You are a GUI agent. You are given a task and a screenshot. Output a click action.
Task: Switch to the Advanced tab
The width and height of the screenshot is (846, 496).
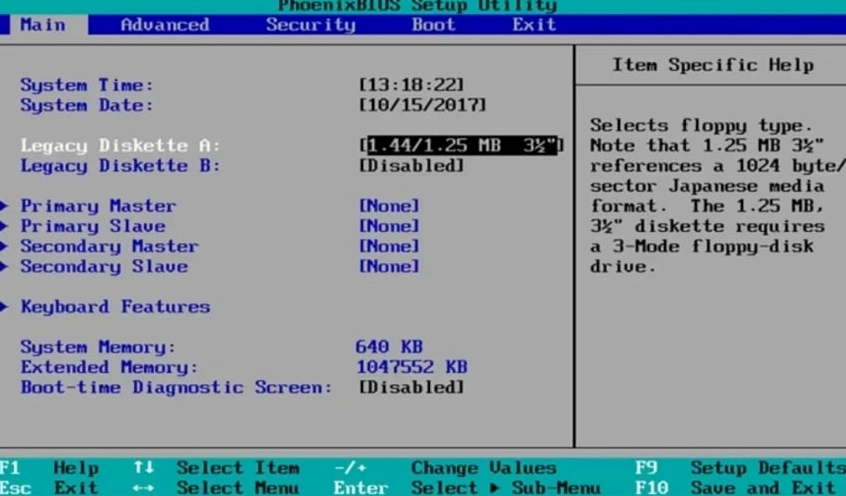(165, 25)
